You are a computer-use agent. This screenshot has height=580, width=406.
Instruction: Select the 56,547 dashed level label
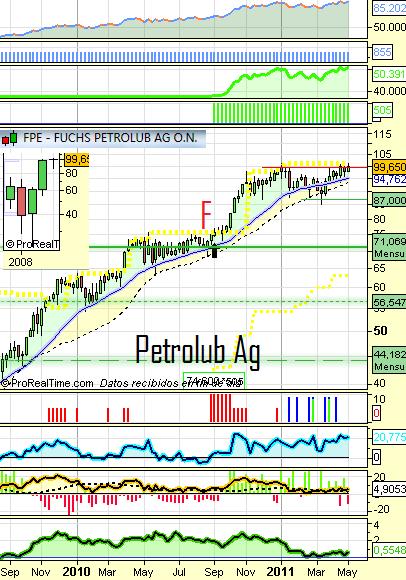pyautogui.click(x=389, y=302)
